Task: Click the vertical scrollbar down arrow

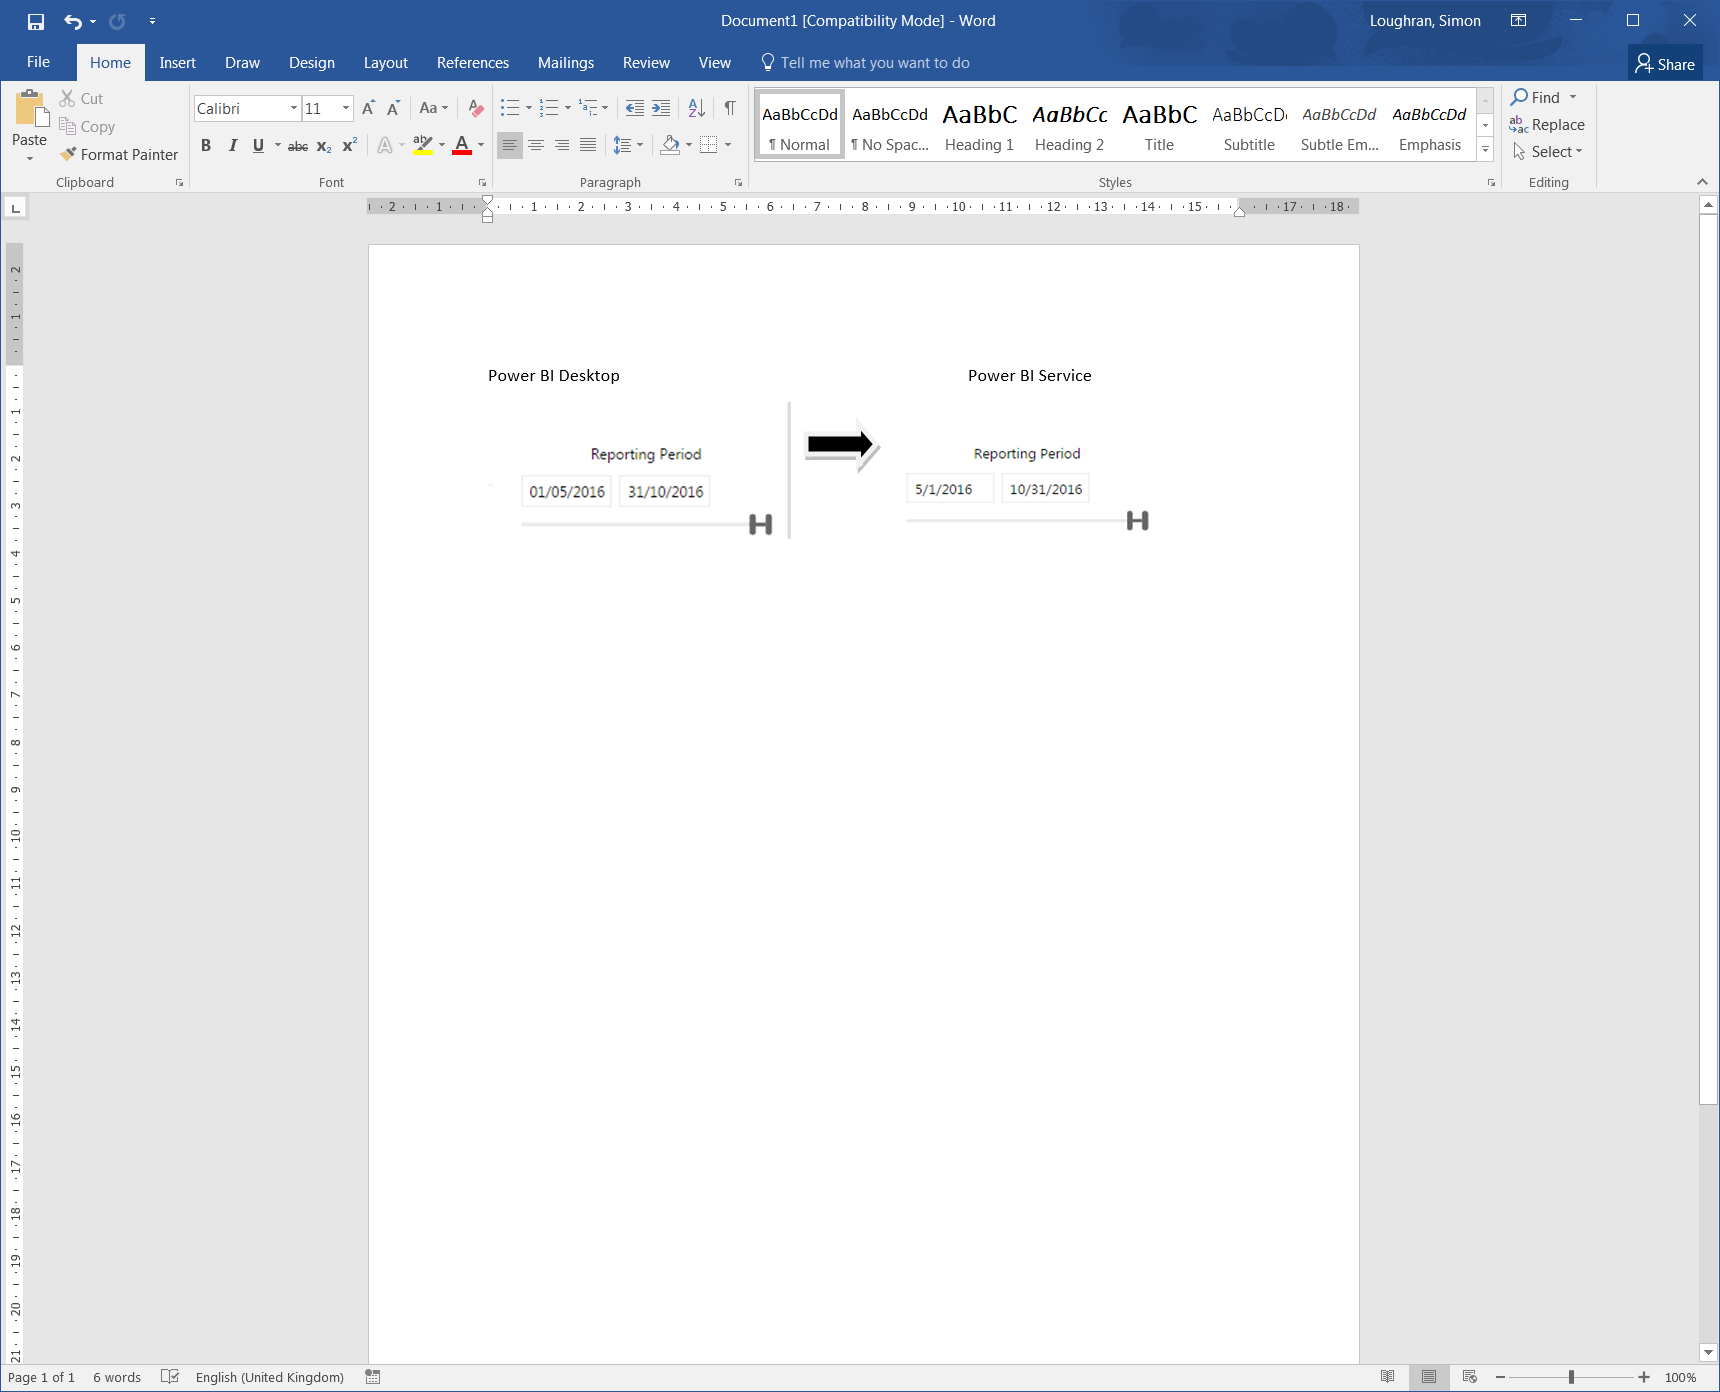Action: 1708,1353
